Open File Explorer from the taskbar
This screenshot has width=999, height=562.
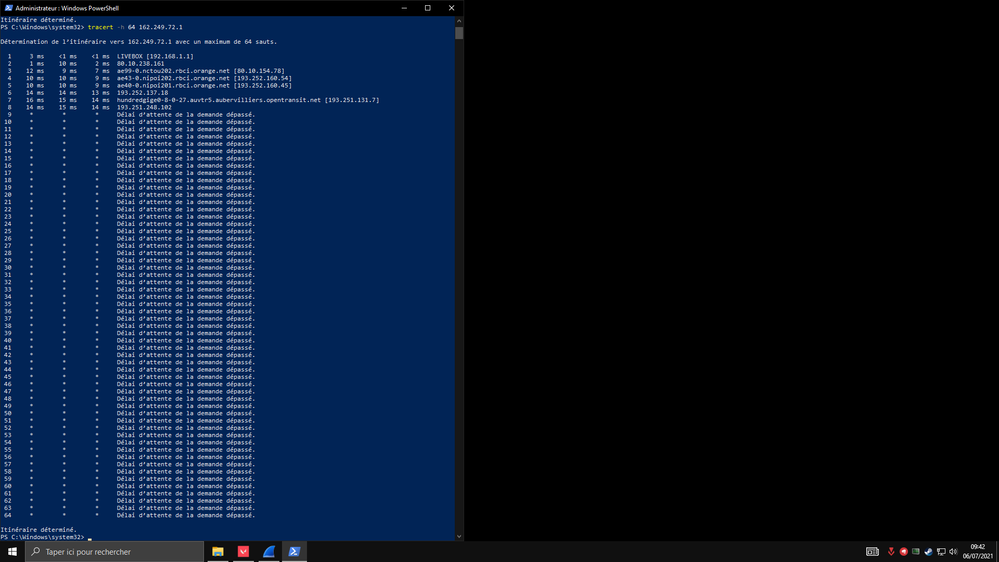point(218,552)
